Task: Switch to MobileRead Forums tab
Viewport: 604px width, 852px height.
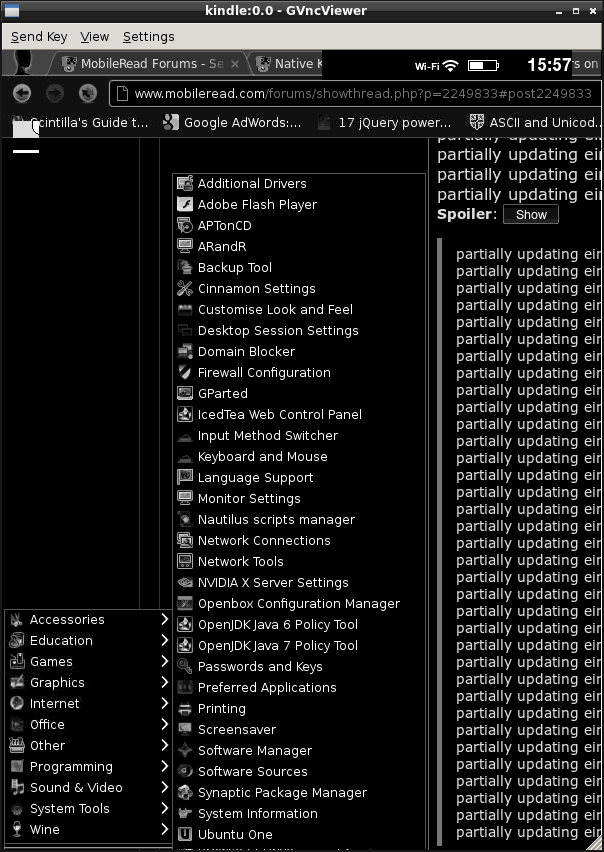Action: tap(150, 64)
